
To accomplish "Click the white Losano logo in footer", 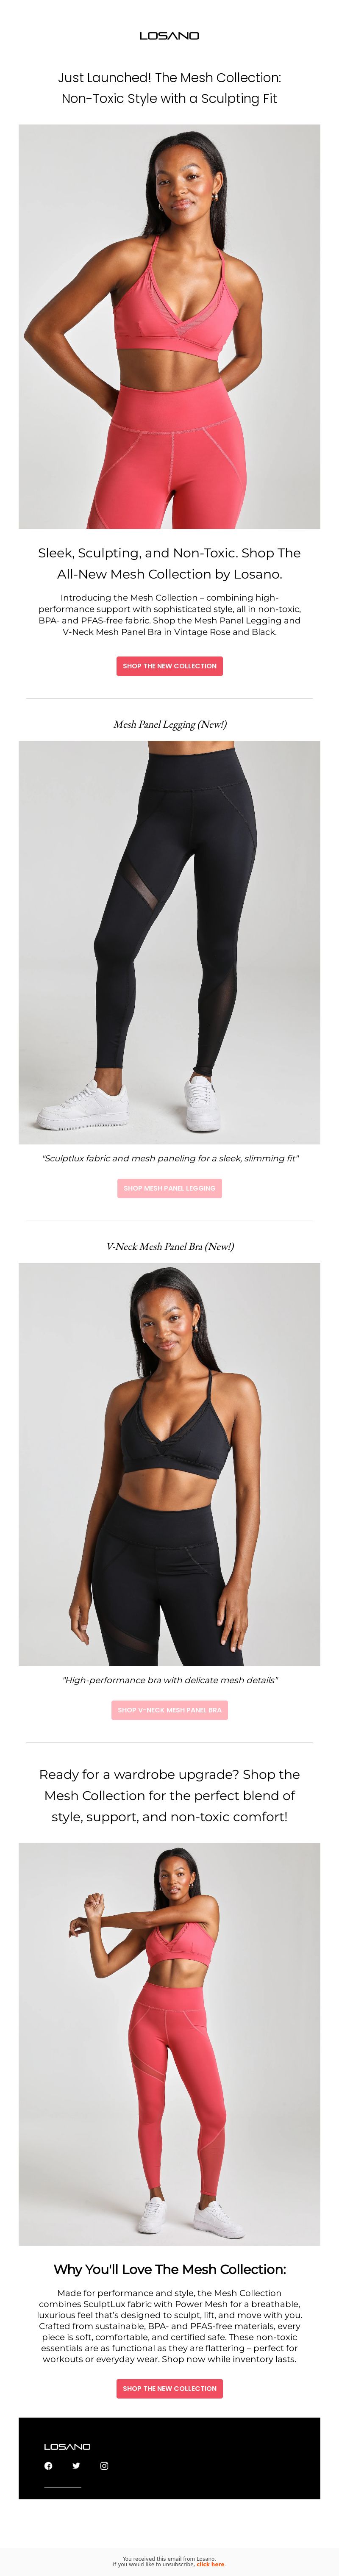I will coord(67,2446).
